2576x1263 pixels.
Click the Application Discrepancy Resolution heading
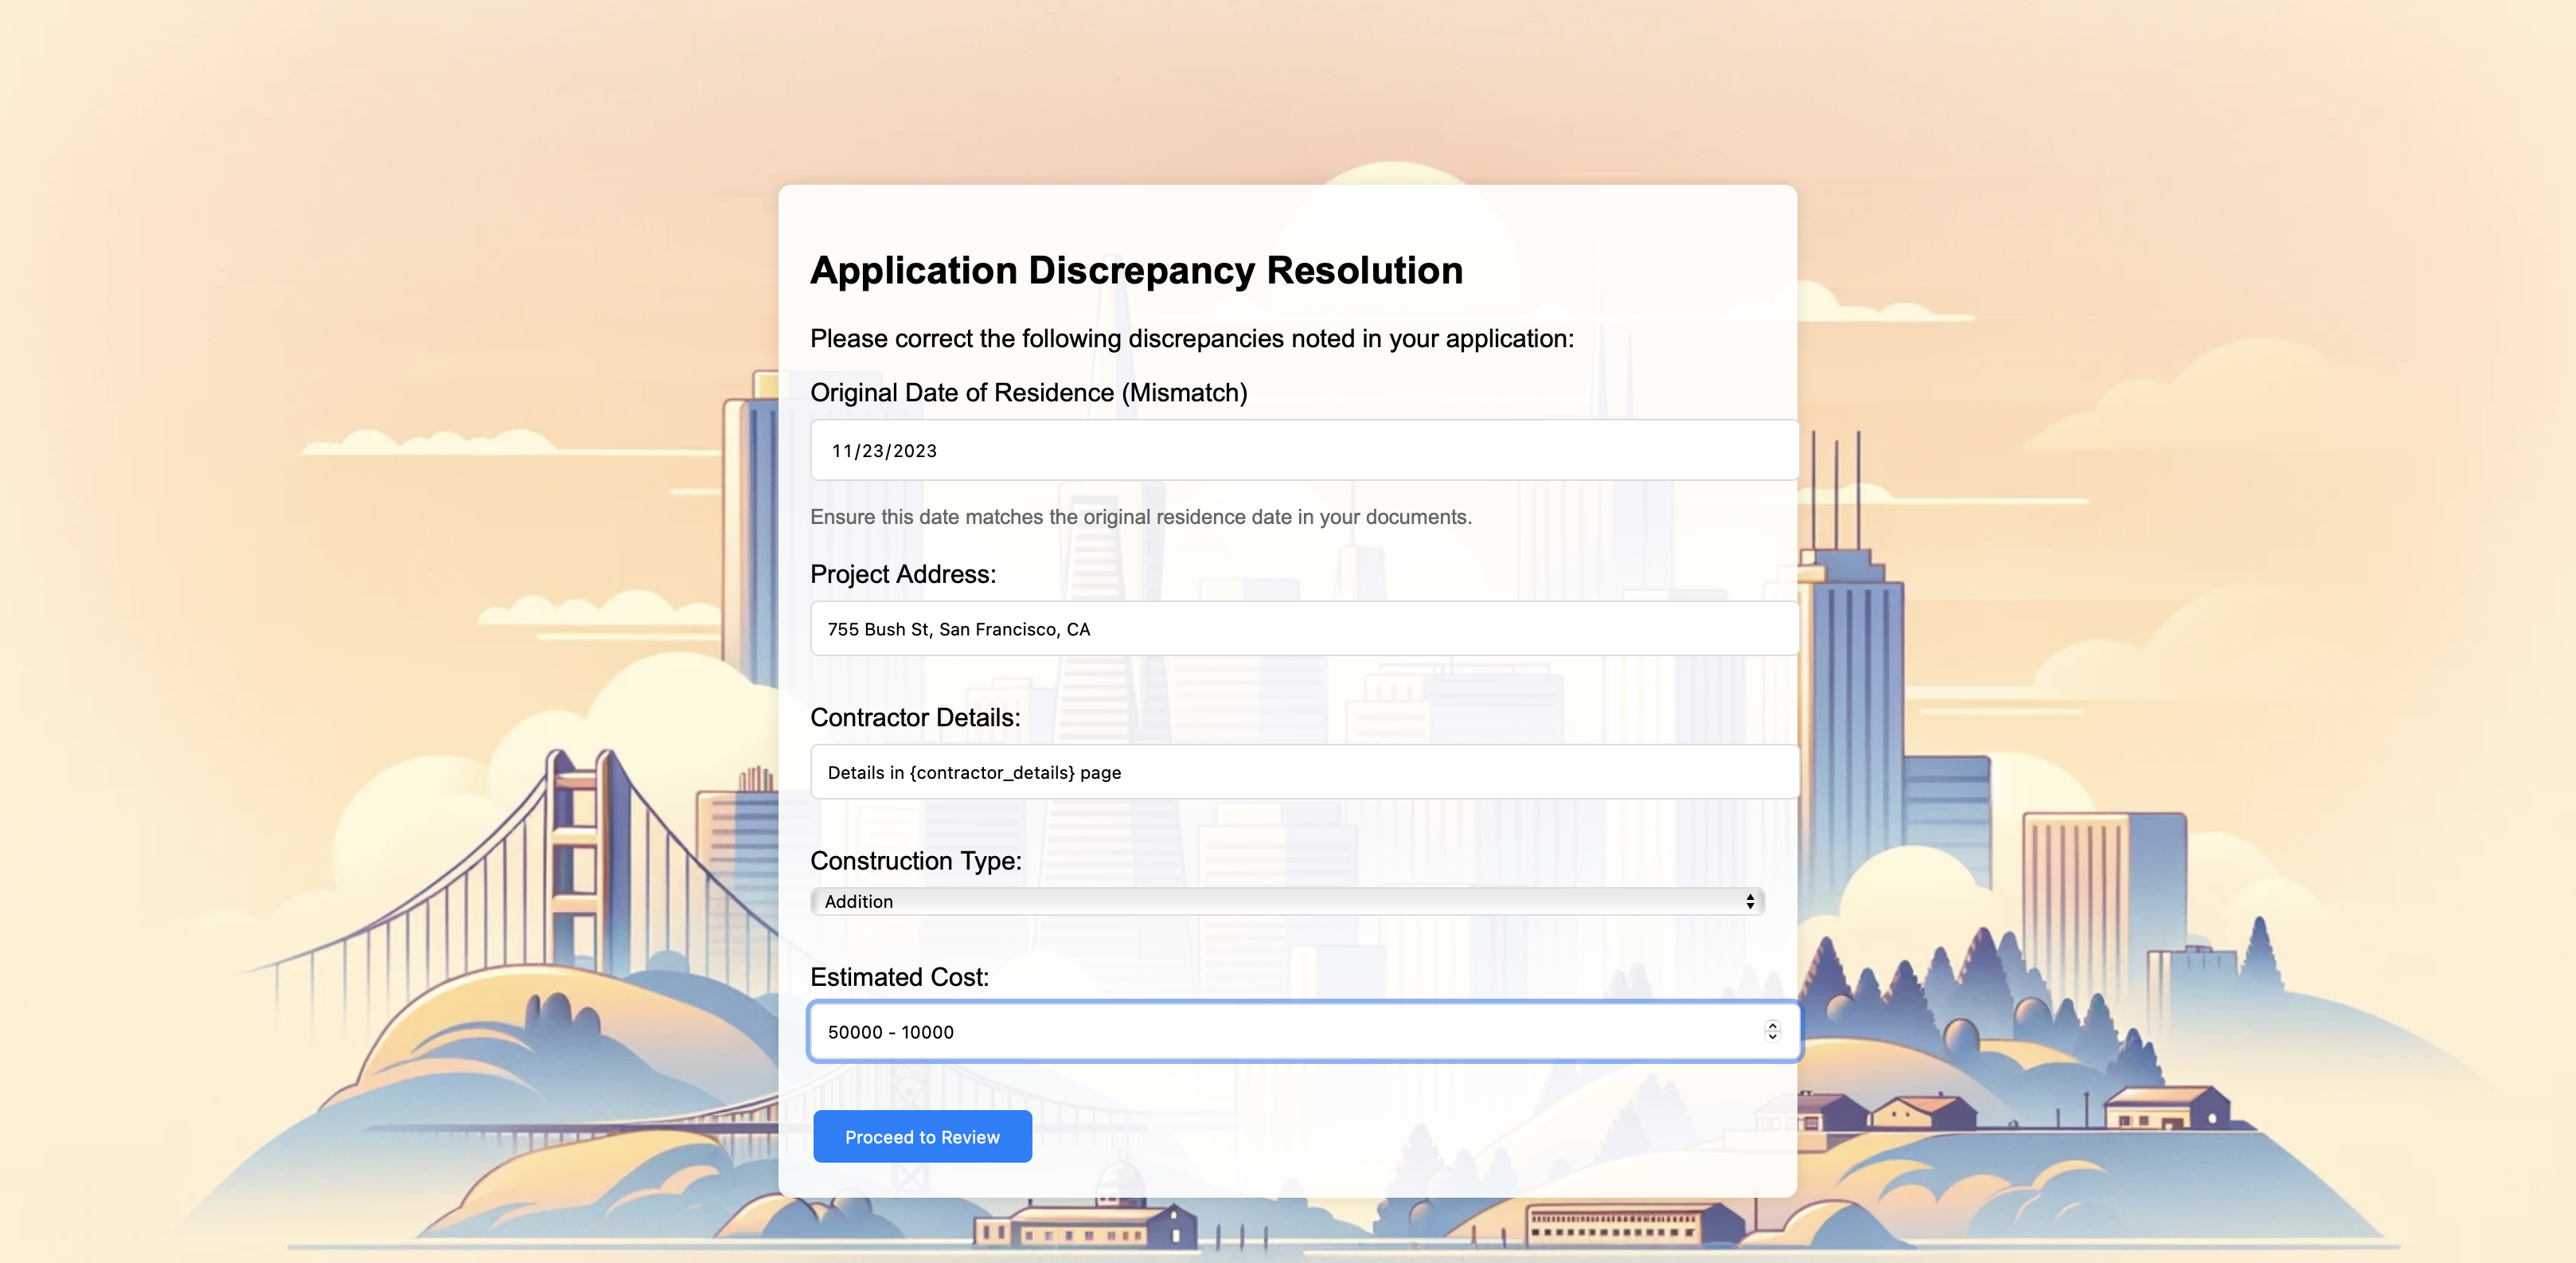point(1136,271)
